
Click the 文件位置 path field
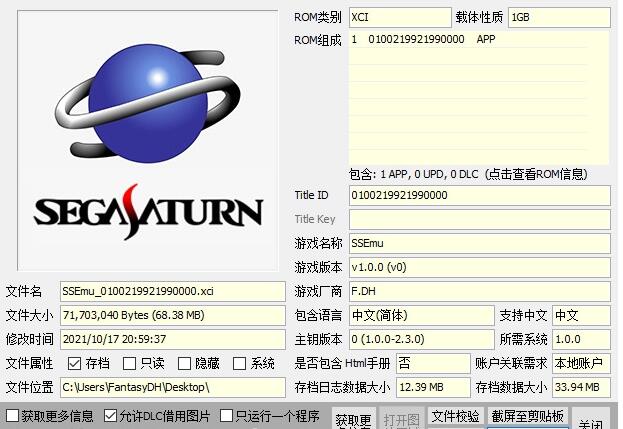[173, 387]
